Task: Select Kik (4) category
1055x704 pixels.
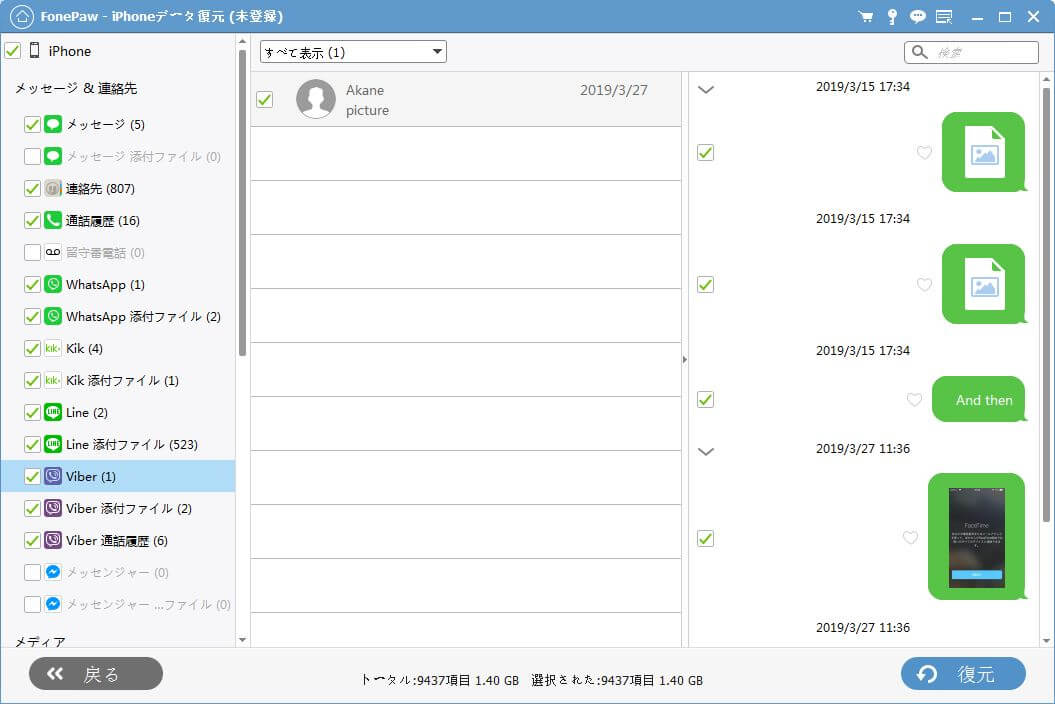Action: coord(118,349)
